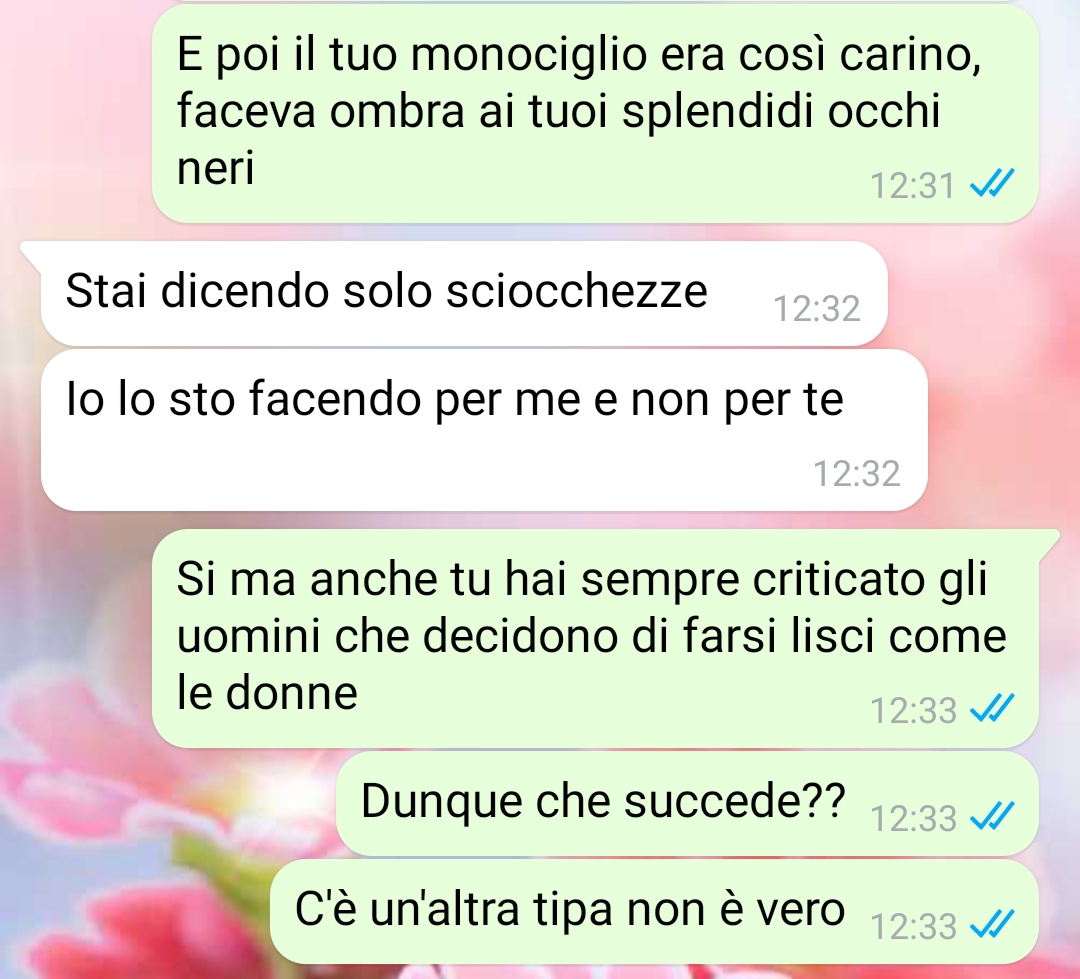Image resolution: width=1080 pixels, height=979 pixels.
Task: Click 12:33 timestamp on 'lisci come le donne' message
Action: pos(913,710)
